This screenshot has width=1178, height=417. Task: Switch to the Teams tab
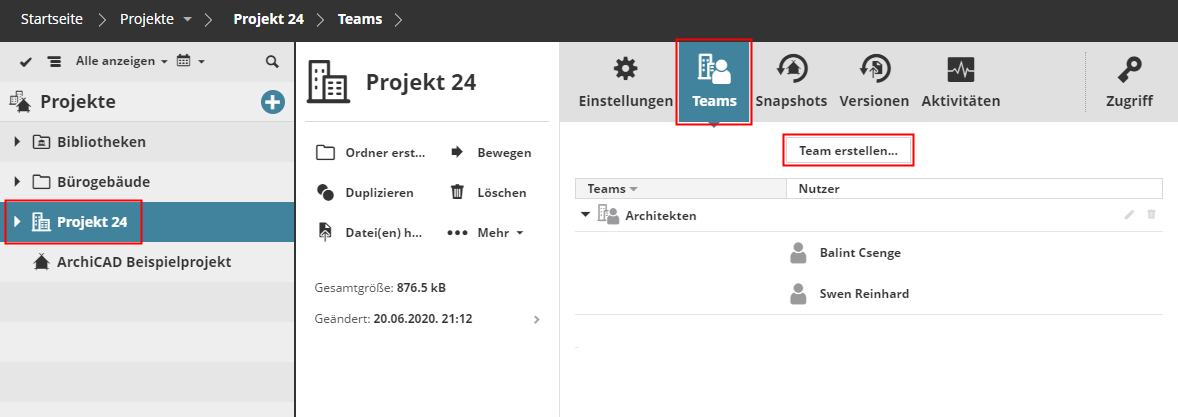714,81
